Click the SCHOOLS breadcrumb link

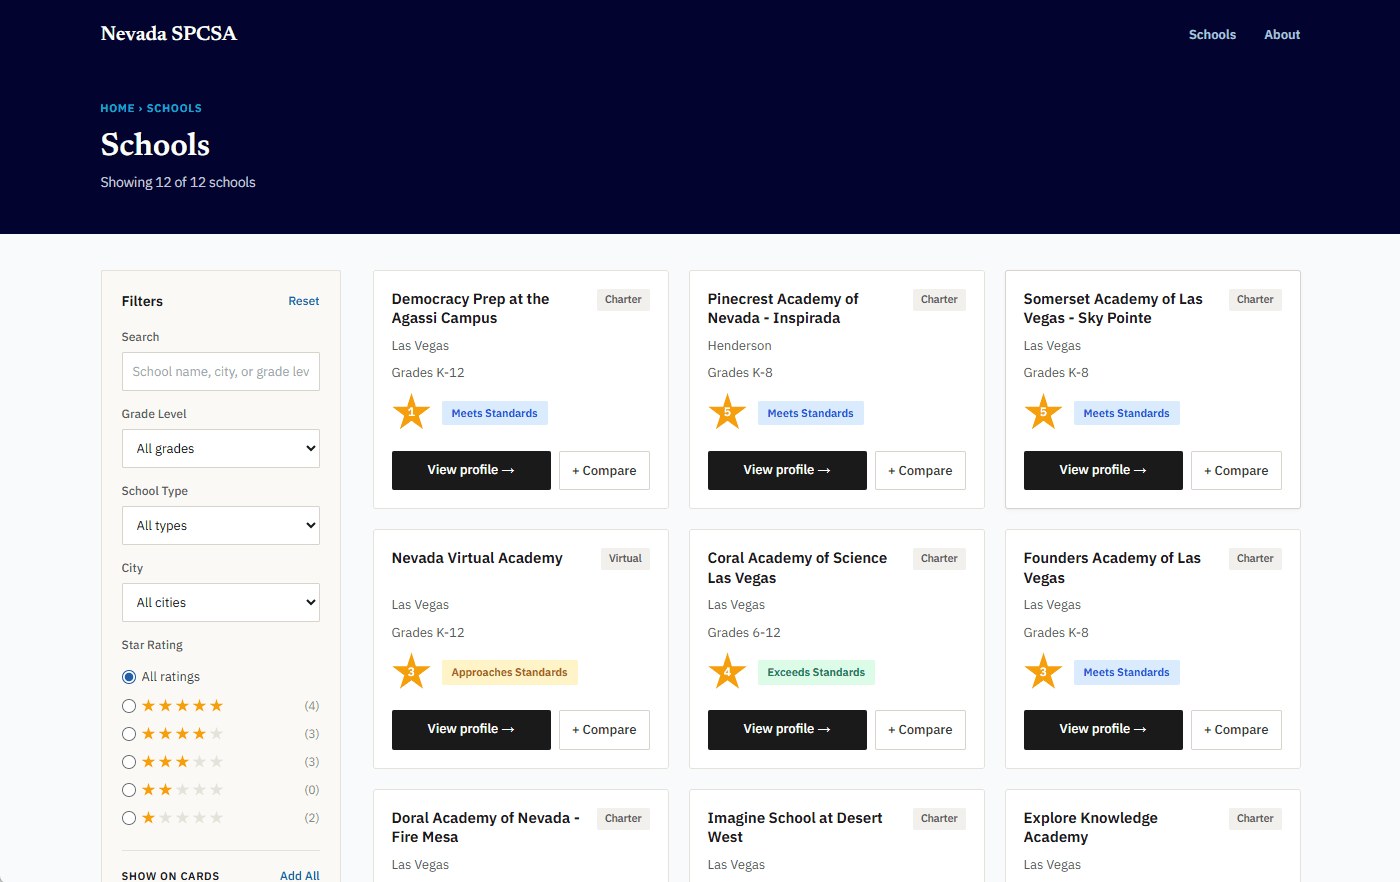click(174, 108)
